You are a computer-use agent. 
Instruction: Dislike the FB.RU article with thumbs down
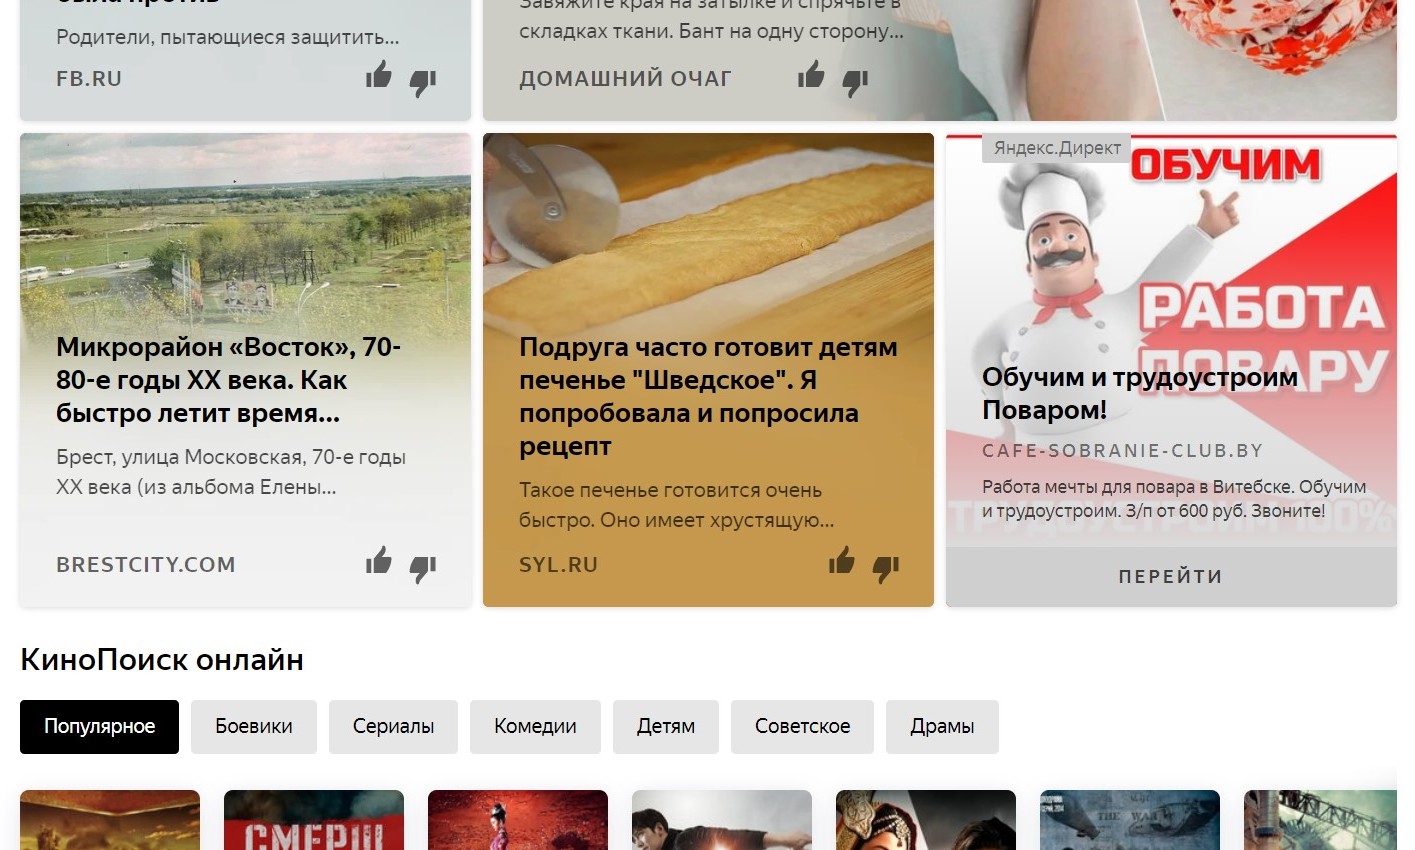pyautogui.click(x=423, y=82)
